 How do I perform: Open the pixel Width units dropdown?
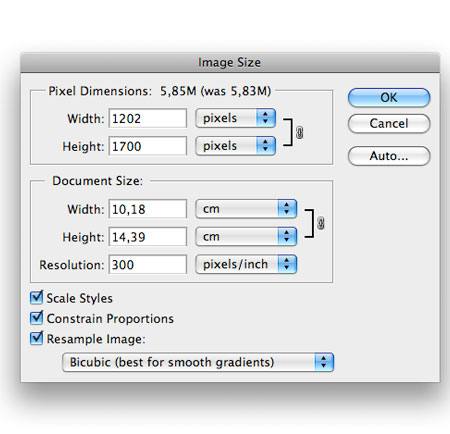coord(235,118)
